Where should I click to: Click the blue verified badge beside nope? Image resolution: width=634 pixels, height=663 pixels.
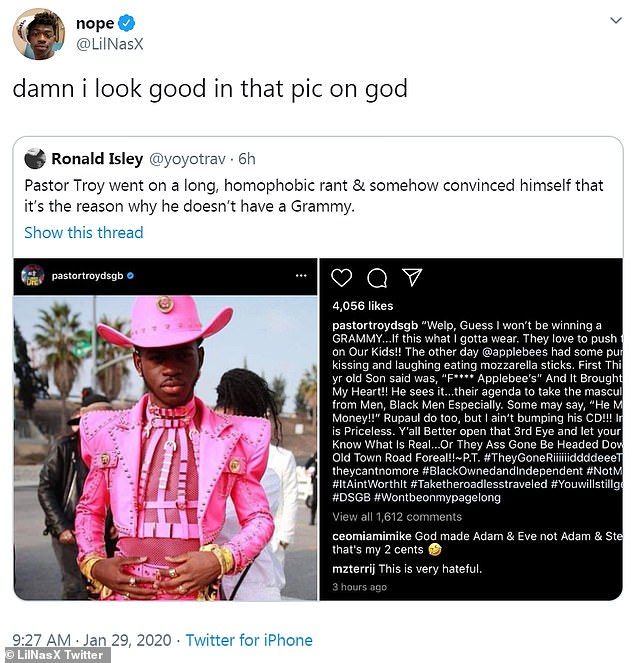pos(126,23)
